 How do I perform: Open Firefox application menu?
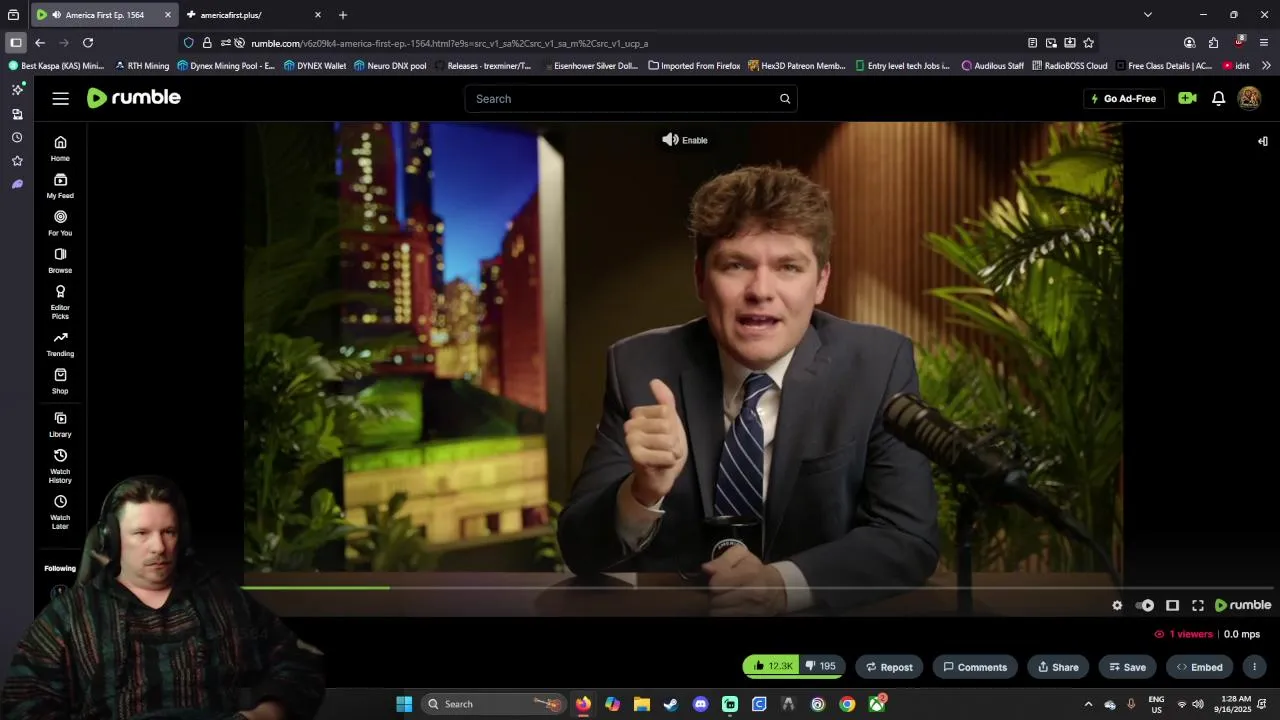pos(1264,43)
